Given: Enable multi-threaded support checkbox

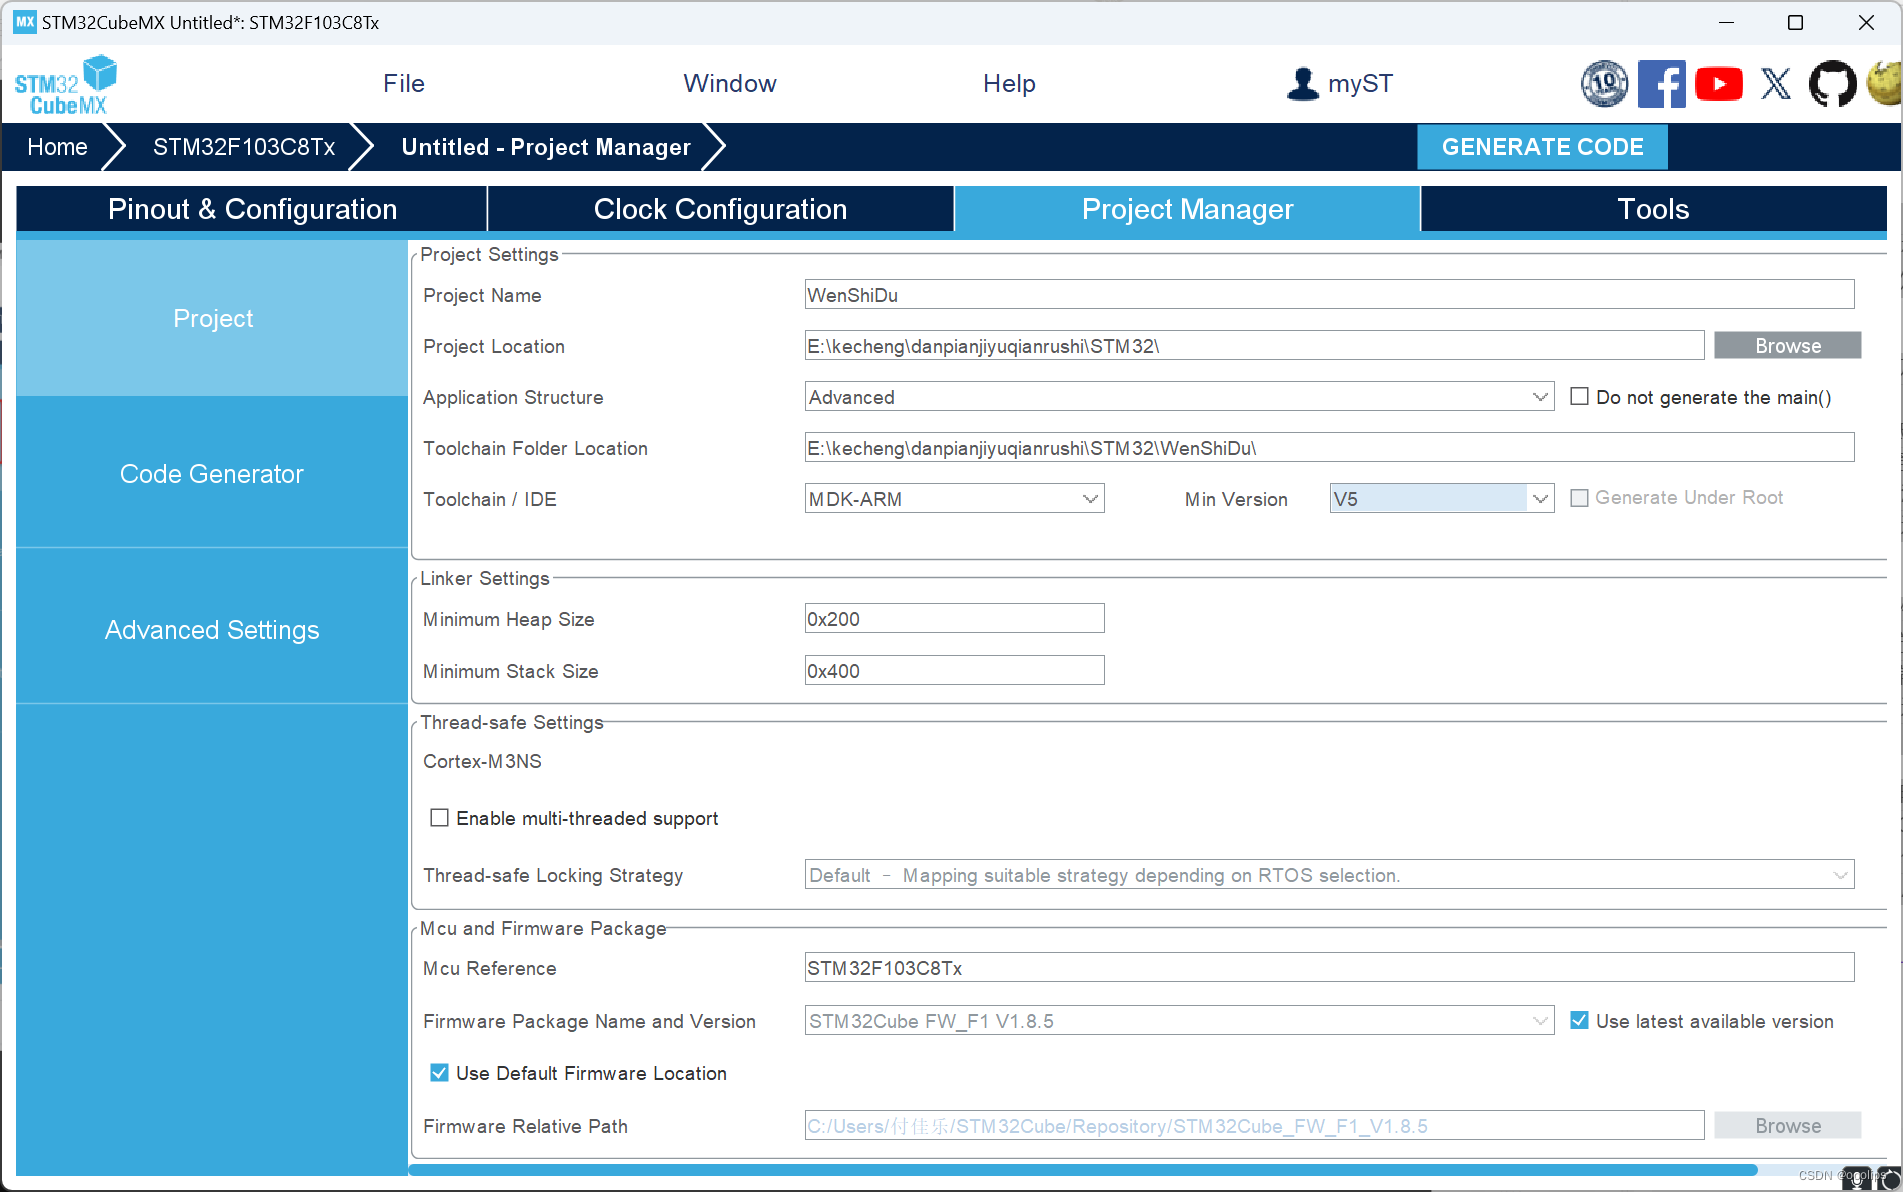Looking at the screenshot, I should point(439,818).
